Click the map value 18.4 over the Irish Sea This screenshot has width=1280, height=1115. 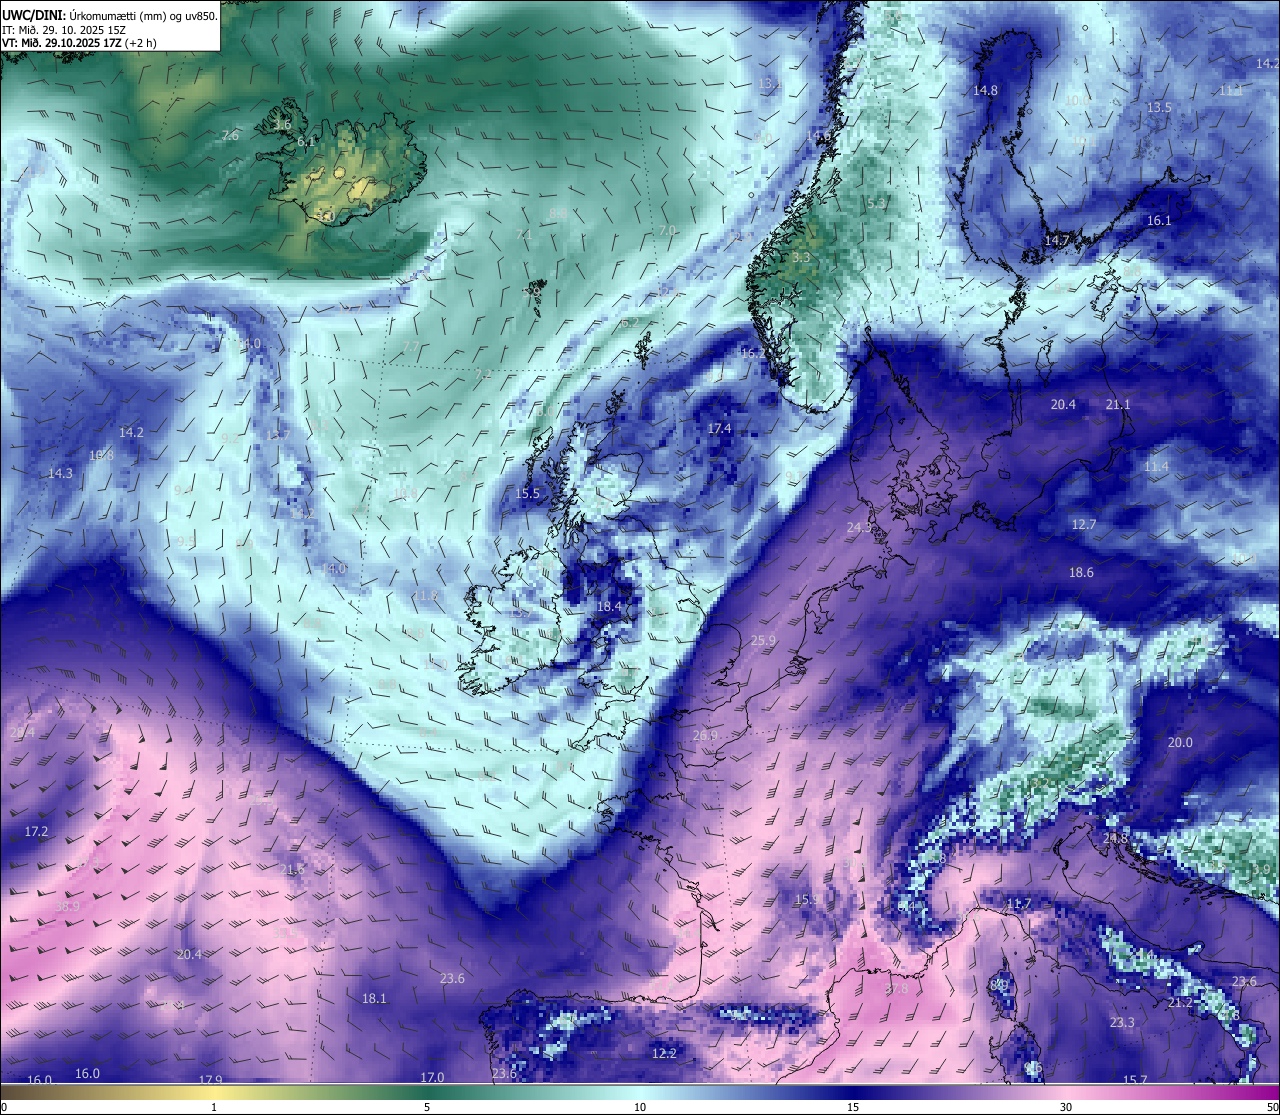(x=609, y=607)
